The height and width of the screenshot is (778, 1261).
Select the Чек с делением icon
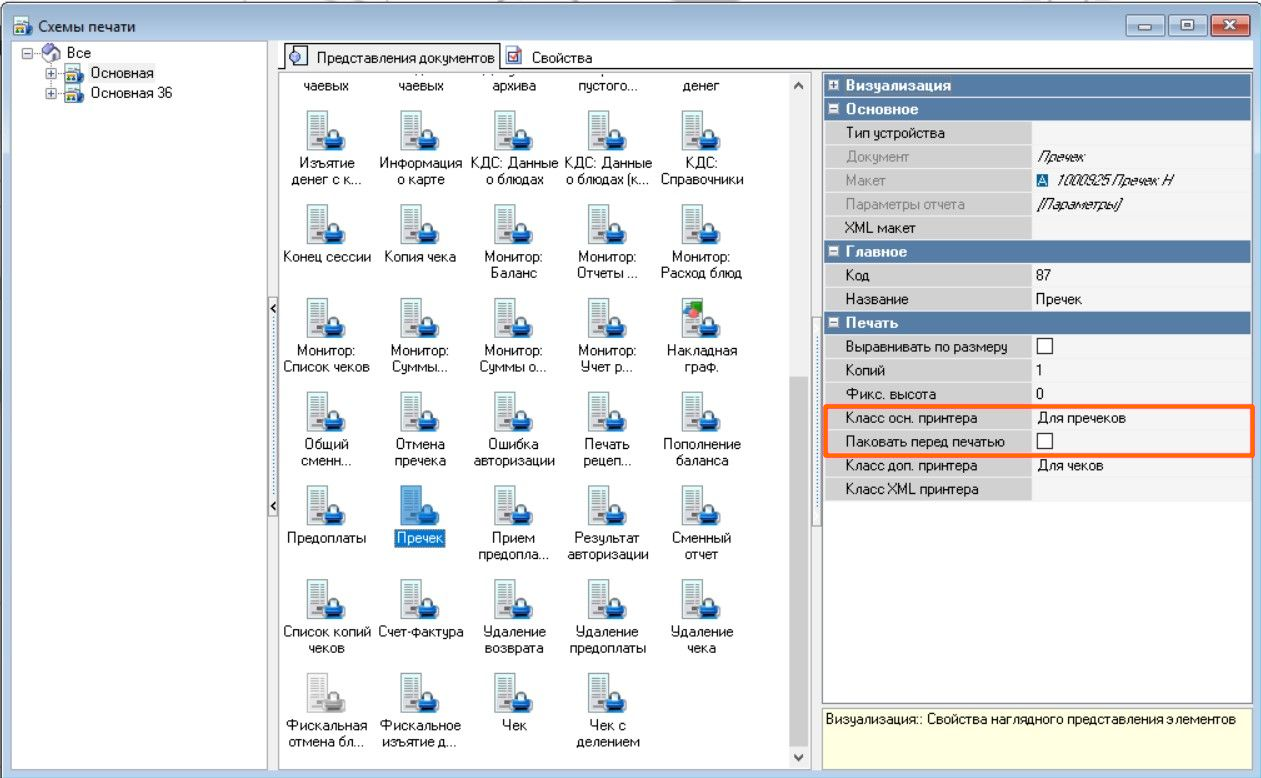607,693
